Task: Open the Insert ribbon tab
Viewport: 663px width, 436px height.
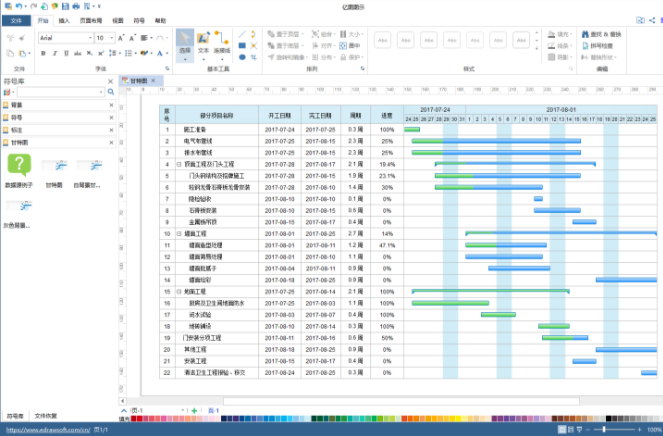Action: pyautogui.click(x=64, y=20)
